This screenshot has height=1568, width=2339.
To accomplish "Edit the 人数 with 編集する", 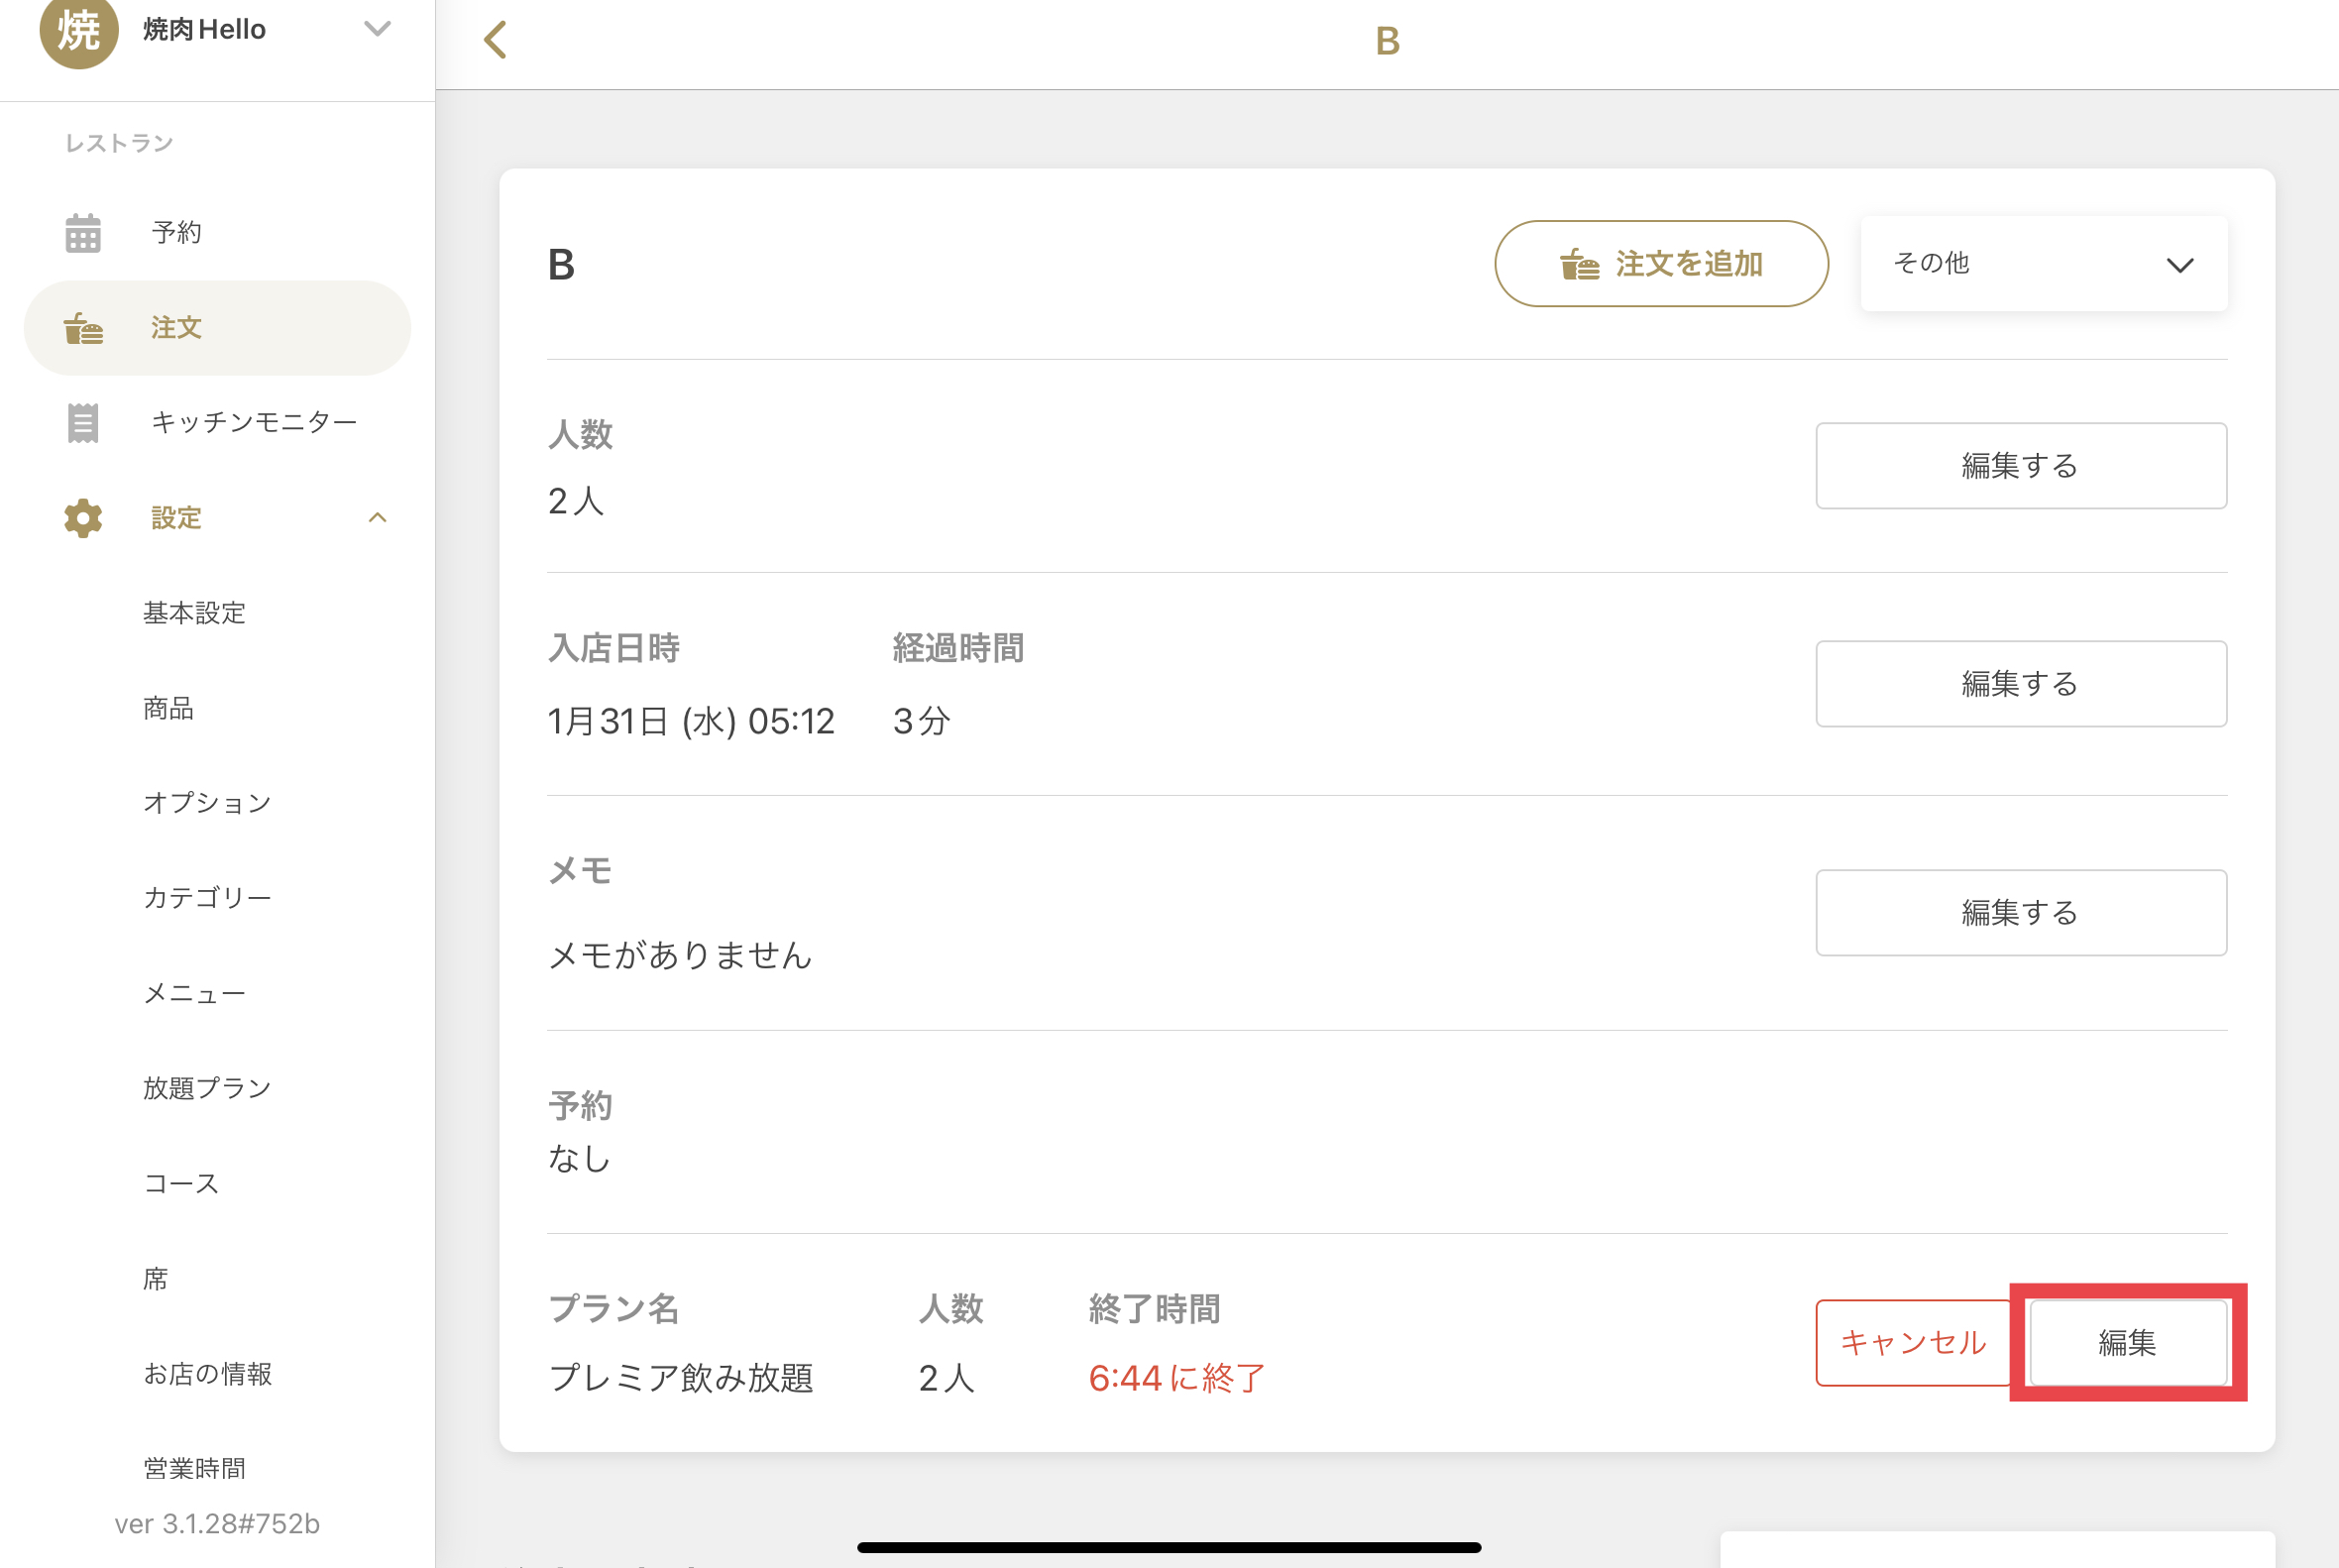I will tap(2020, 466).
